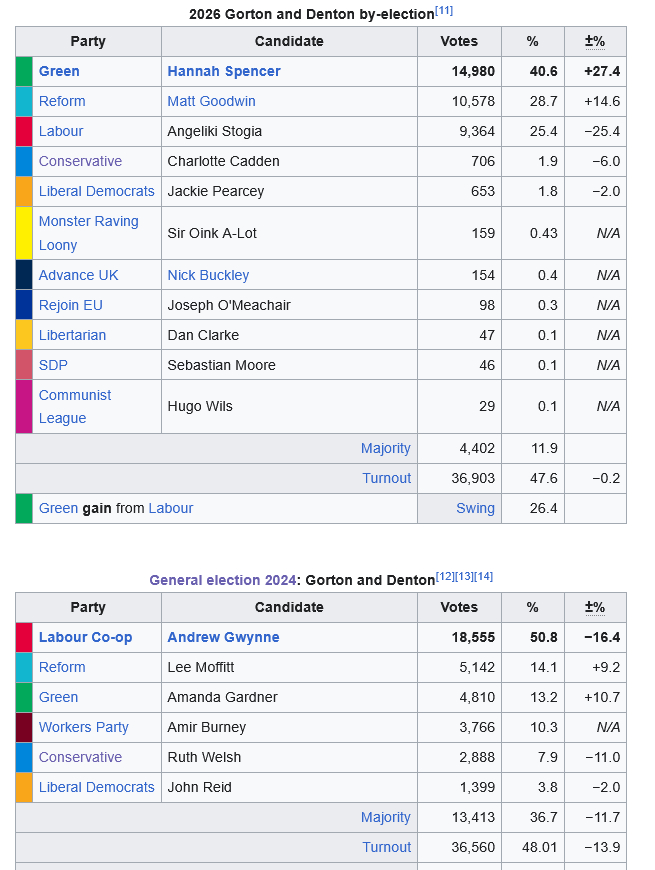Image resolution: width=655 pixels, height=870 pixels.
Task: Click yellow Monster Raving Loony color cell
Action: 24,233
